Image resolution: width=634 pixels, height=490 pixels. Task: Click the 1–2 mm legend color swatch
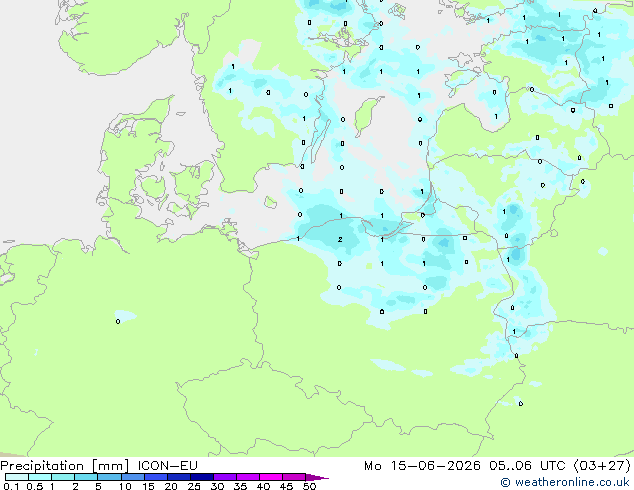coord(63,477)
